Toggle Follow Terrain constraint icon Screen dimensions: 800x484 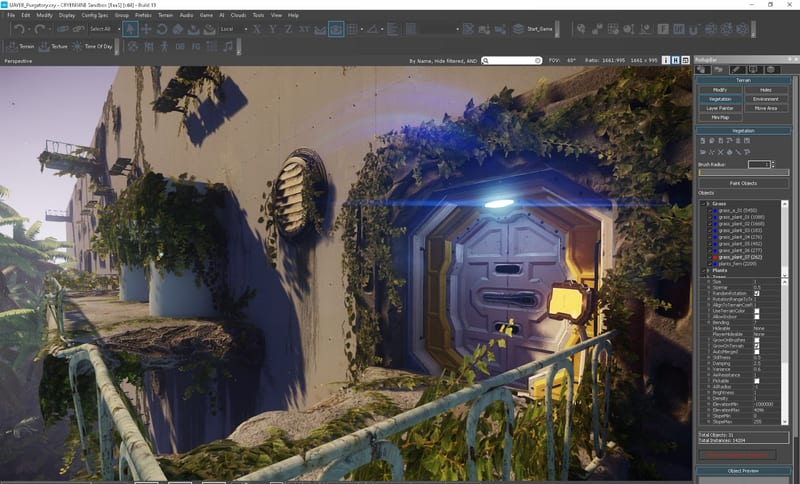320,30
